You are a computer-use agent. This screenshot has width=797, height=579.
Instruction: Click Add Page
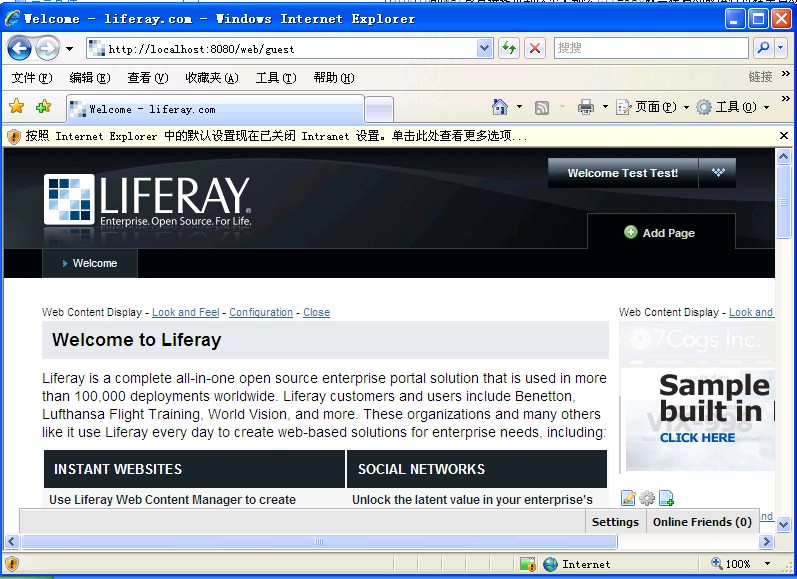tap(660, 233)
